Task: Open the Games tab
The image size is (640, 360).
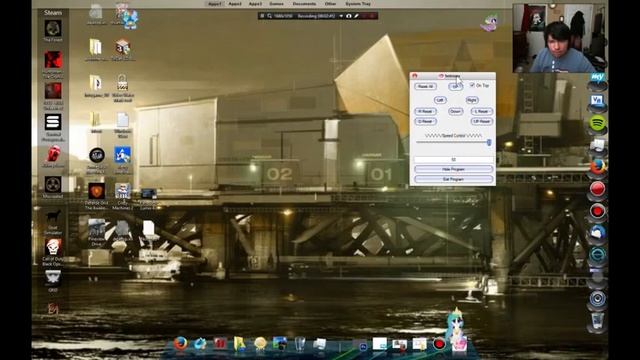Action: pyautogui.click(x=276, y=4)
